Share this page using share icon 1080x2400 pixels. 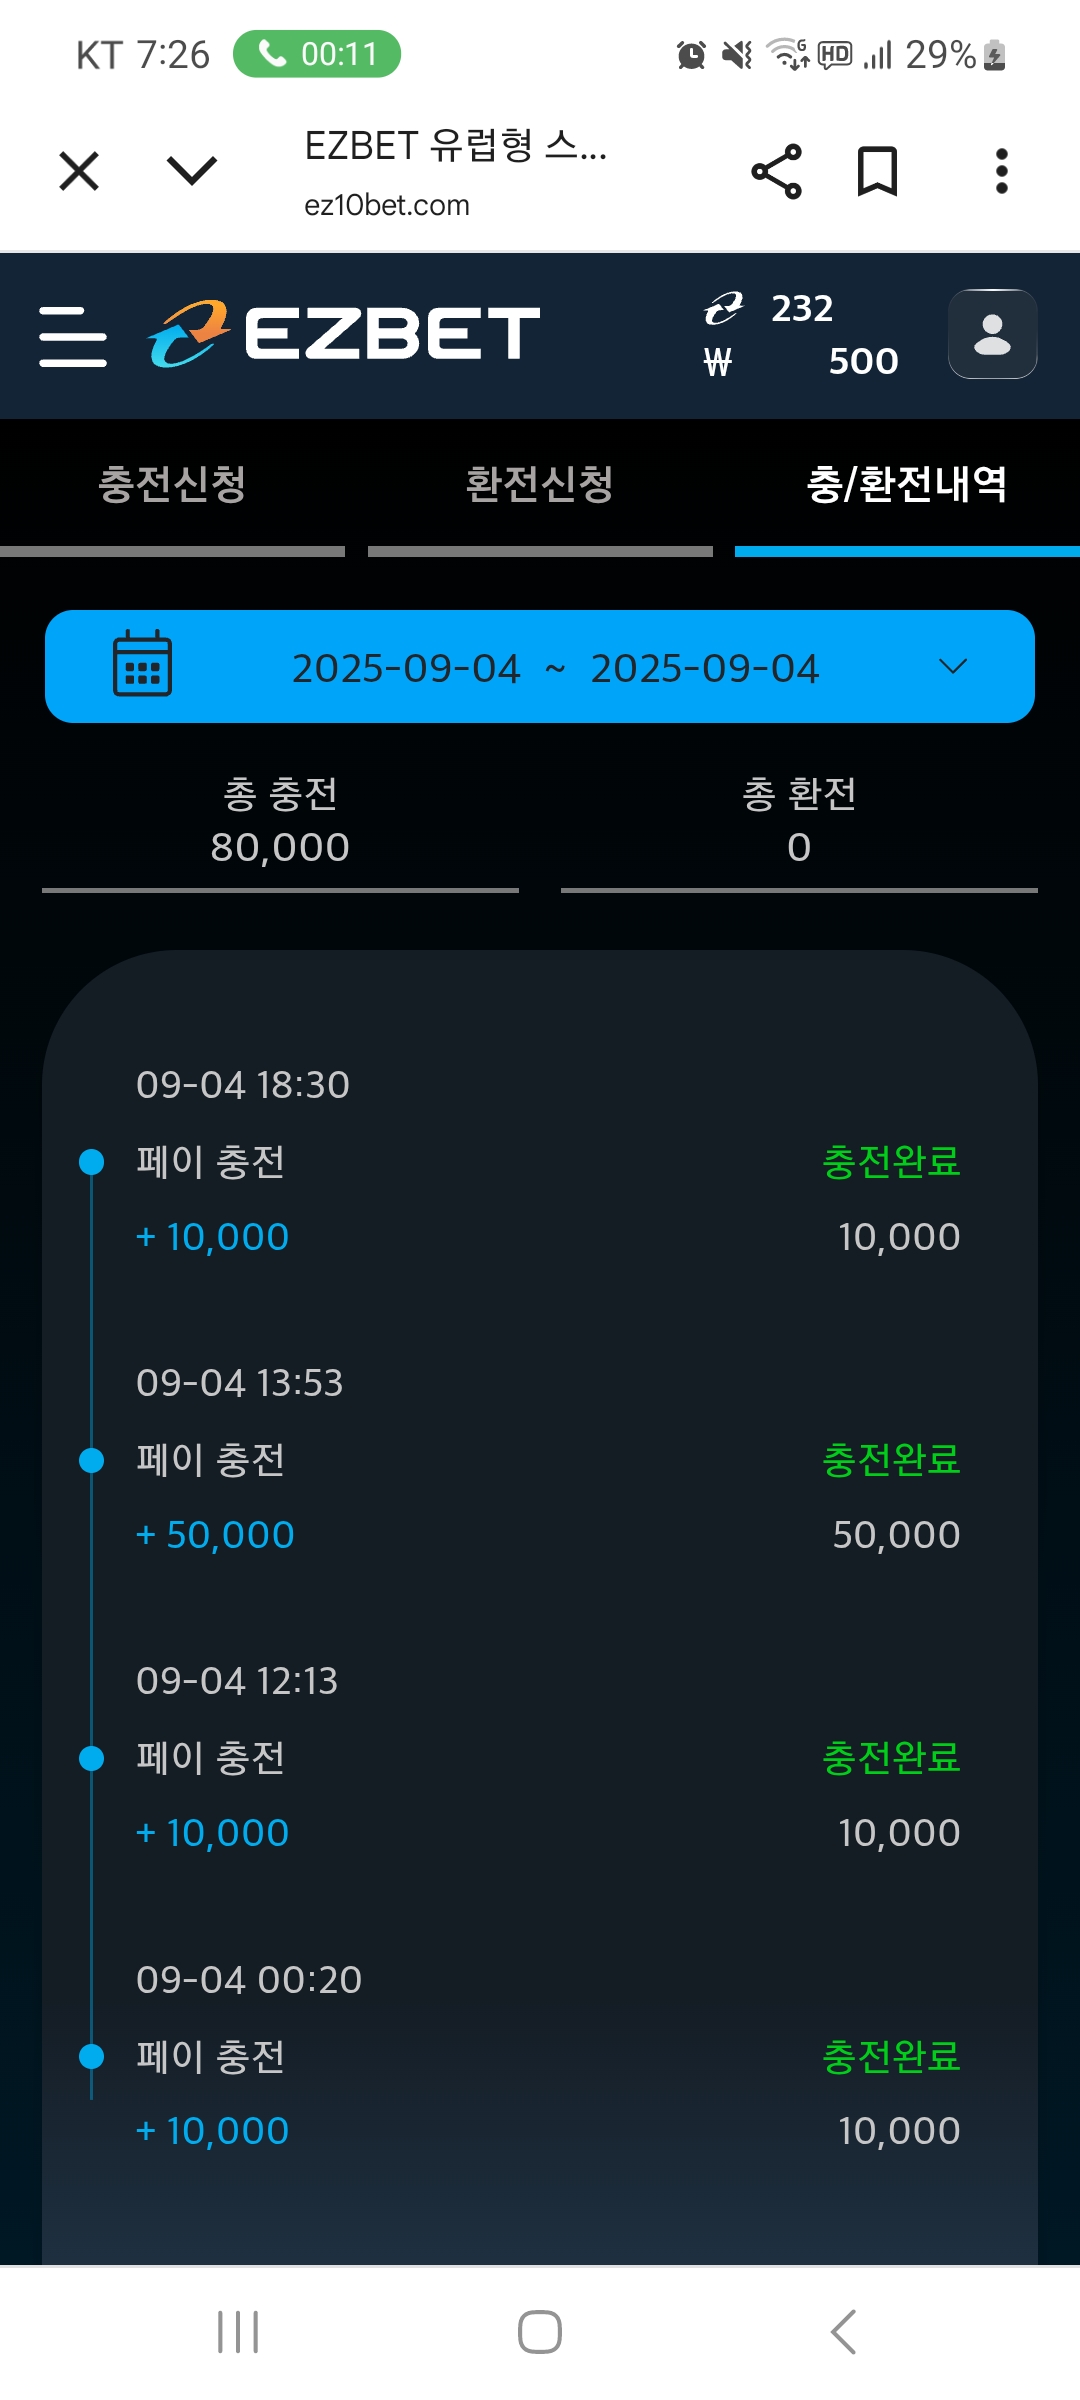(777, 171)
